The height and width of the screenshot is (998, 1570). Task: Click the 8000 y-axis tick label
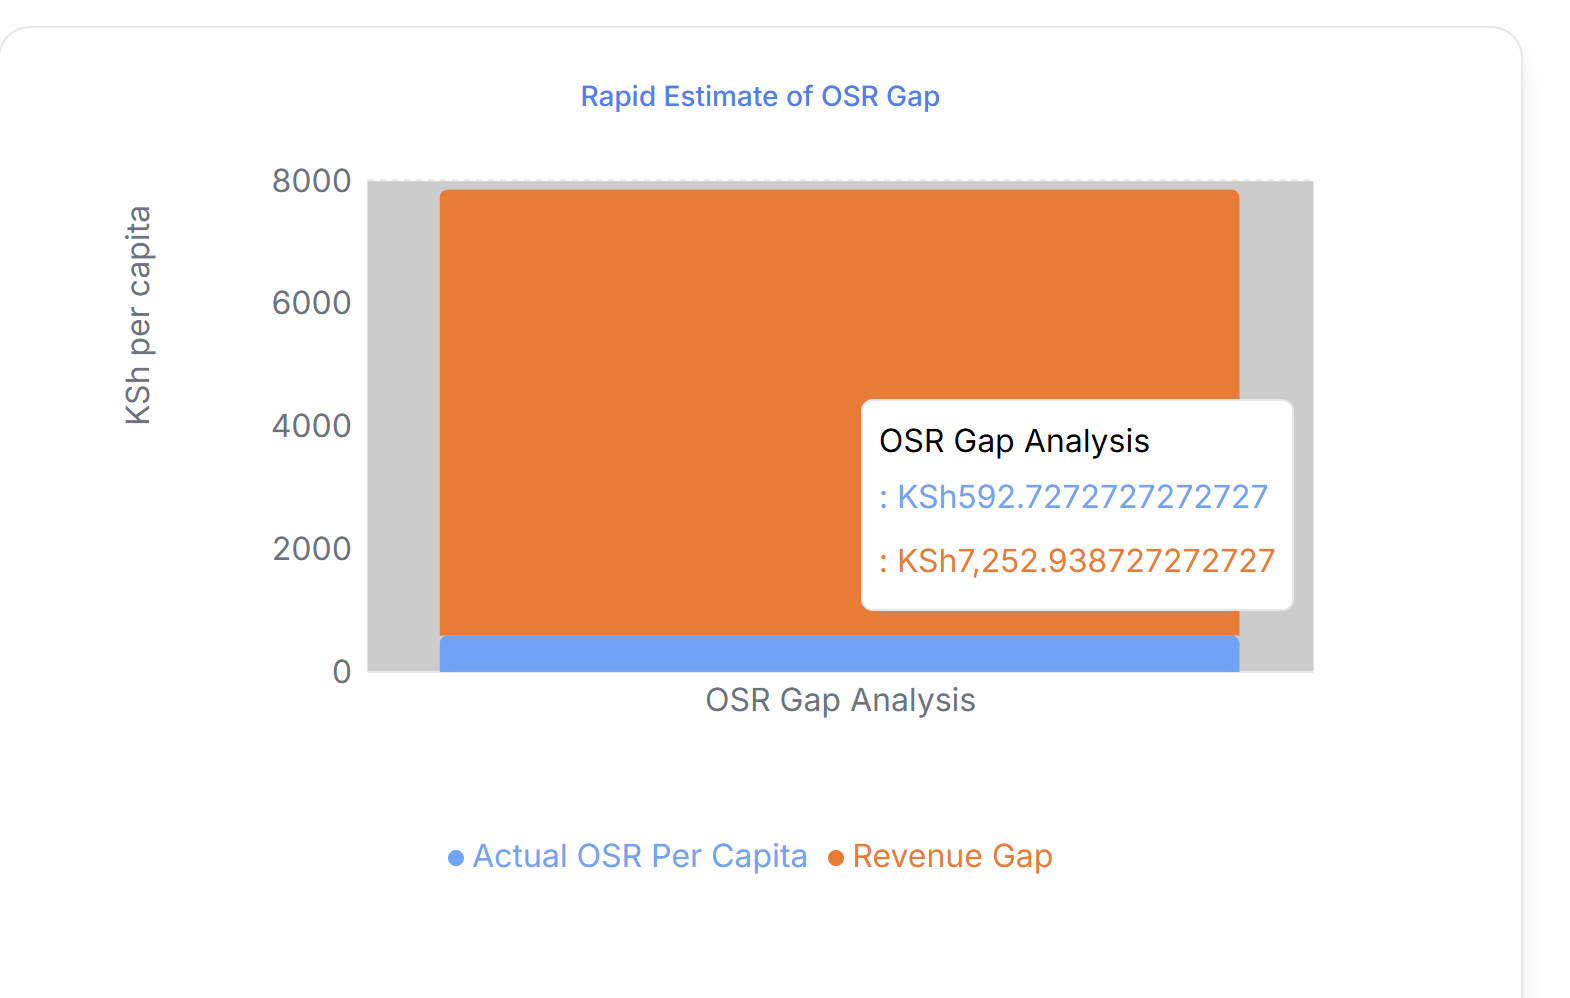point(312,181)
